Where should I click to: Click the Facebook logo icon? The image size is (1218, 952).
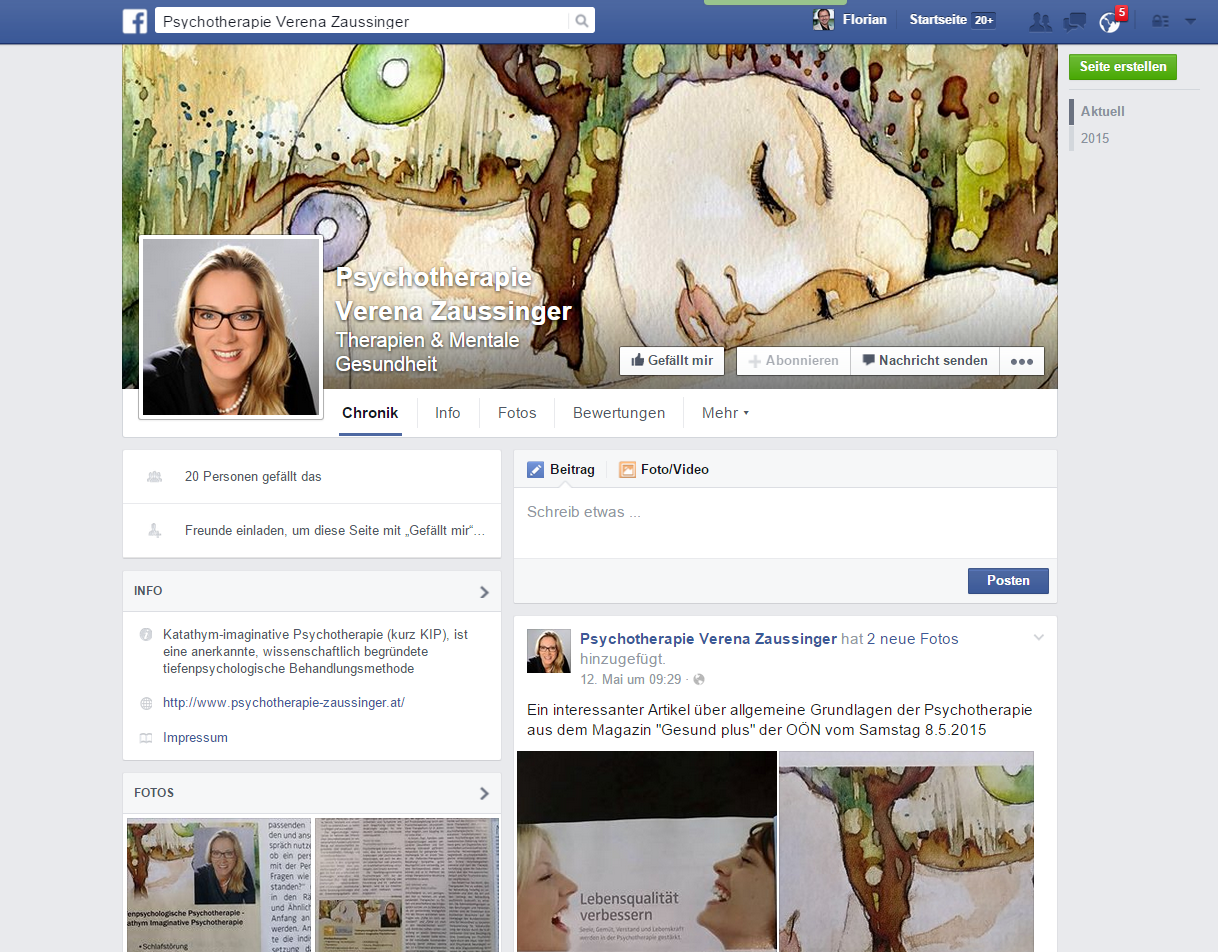135,21
